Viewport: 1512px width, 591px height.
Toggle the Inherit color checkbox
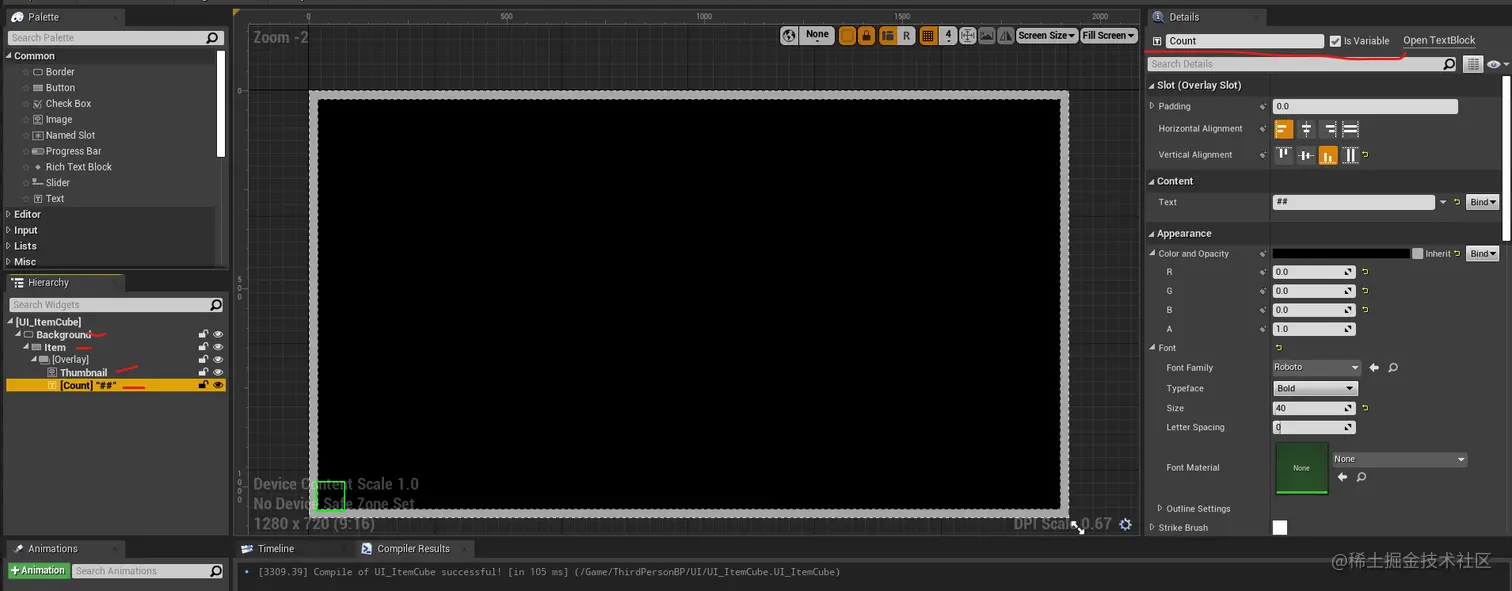pos(1417,254)
